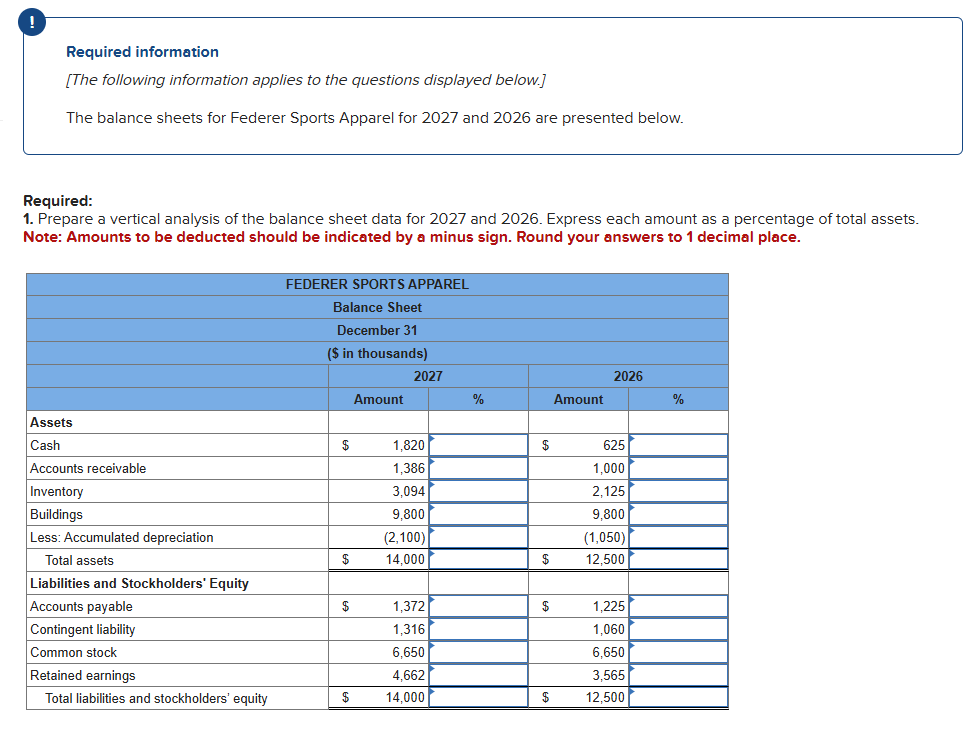Click the 2027 Accounts payable amount 1,372
Viewport: 978px width, 733px height.
click(x=409, y=606)
